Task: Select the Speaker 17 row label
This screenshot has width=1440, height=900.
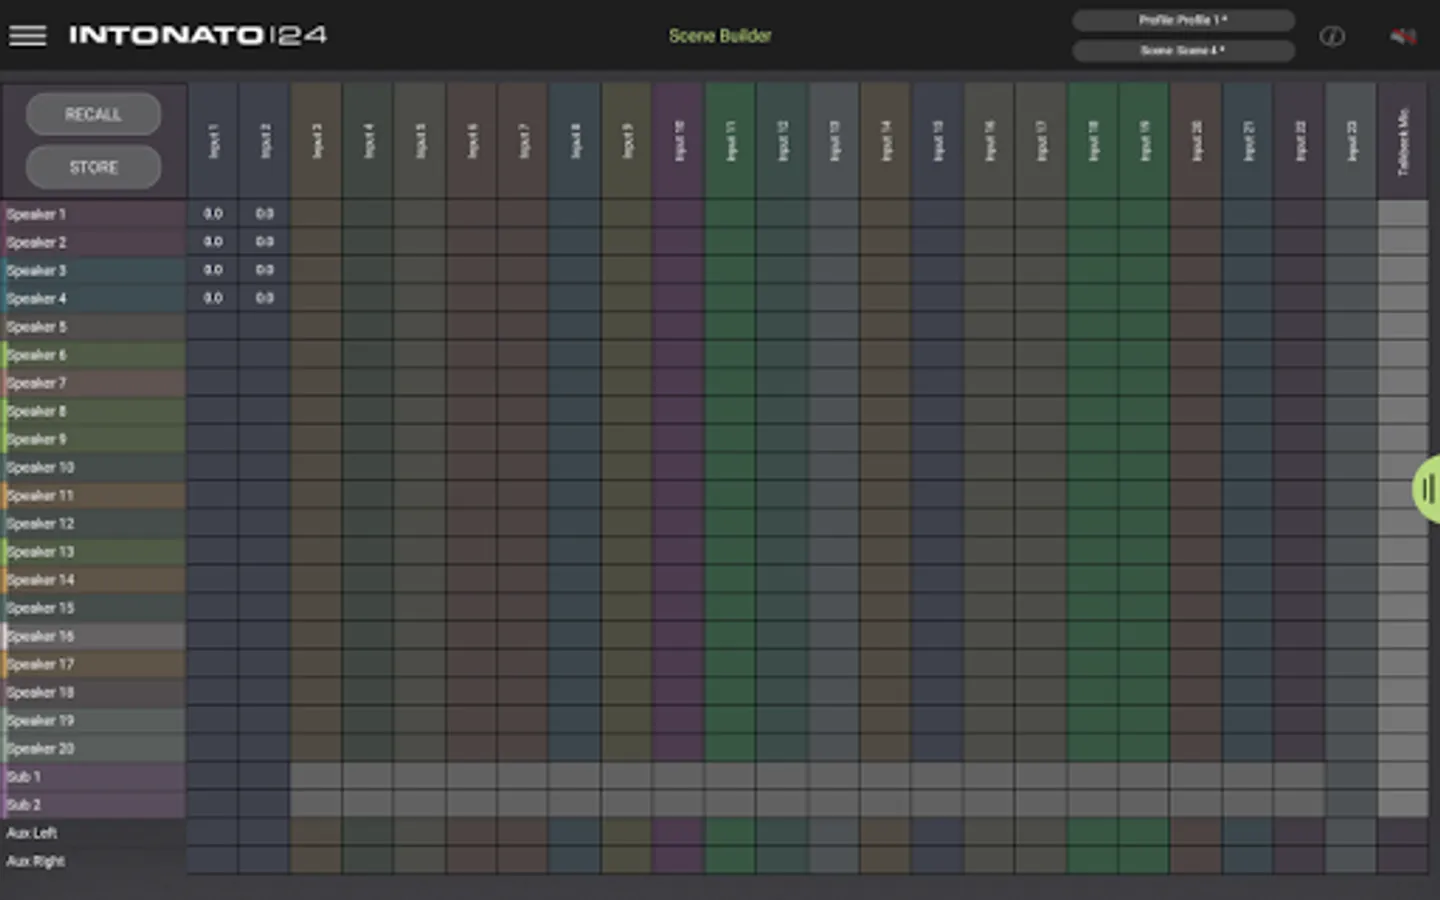Action: point(94,664)
